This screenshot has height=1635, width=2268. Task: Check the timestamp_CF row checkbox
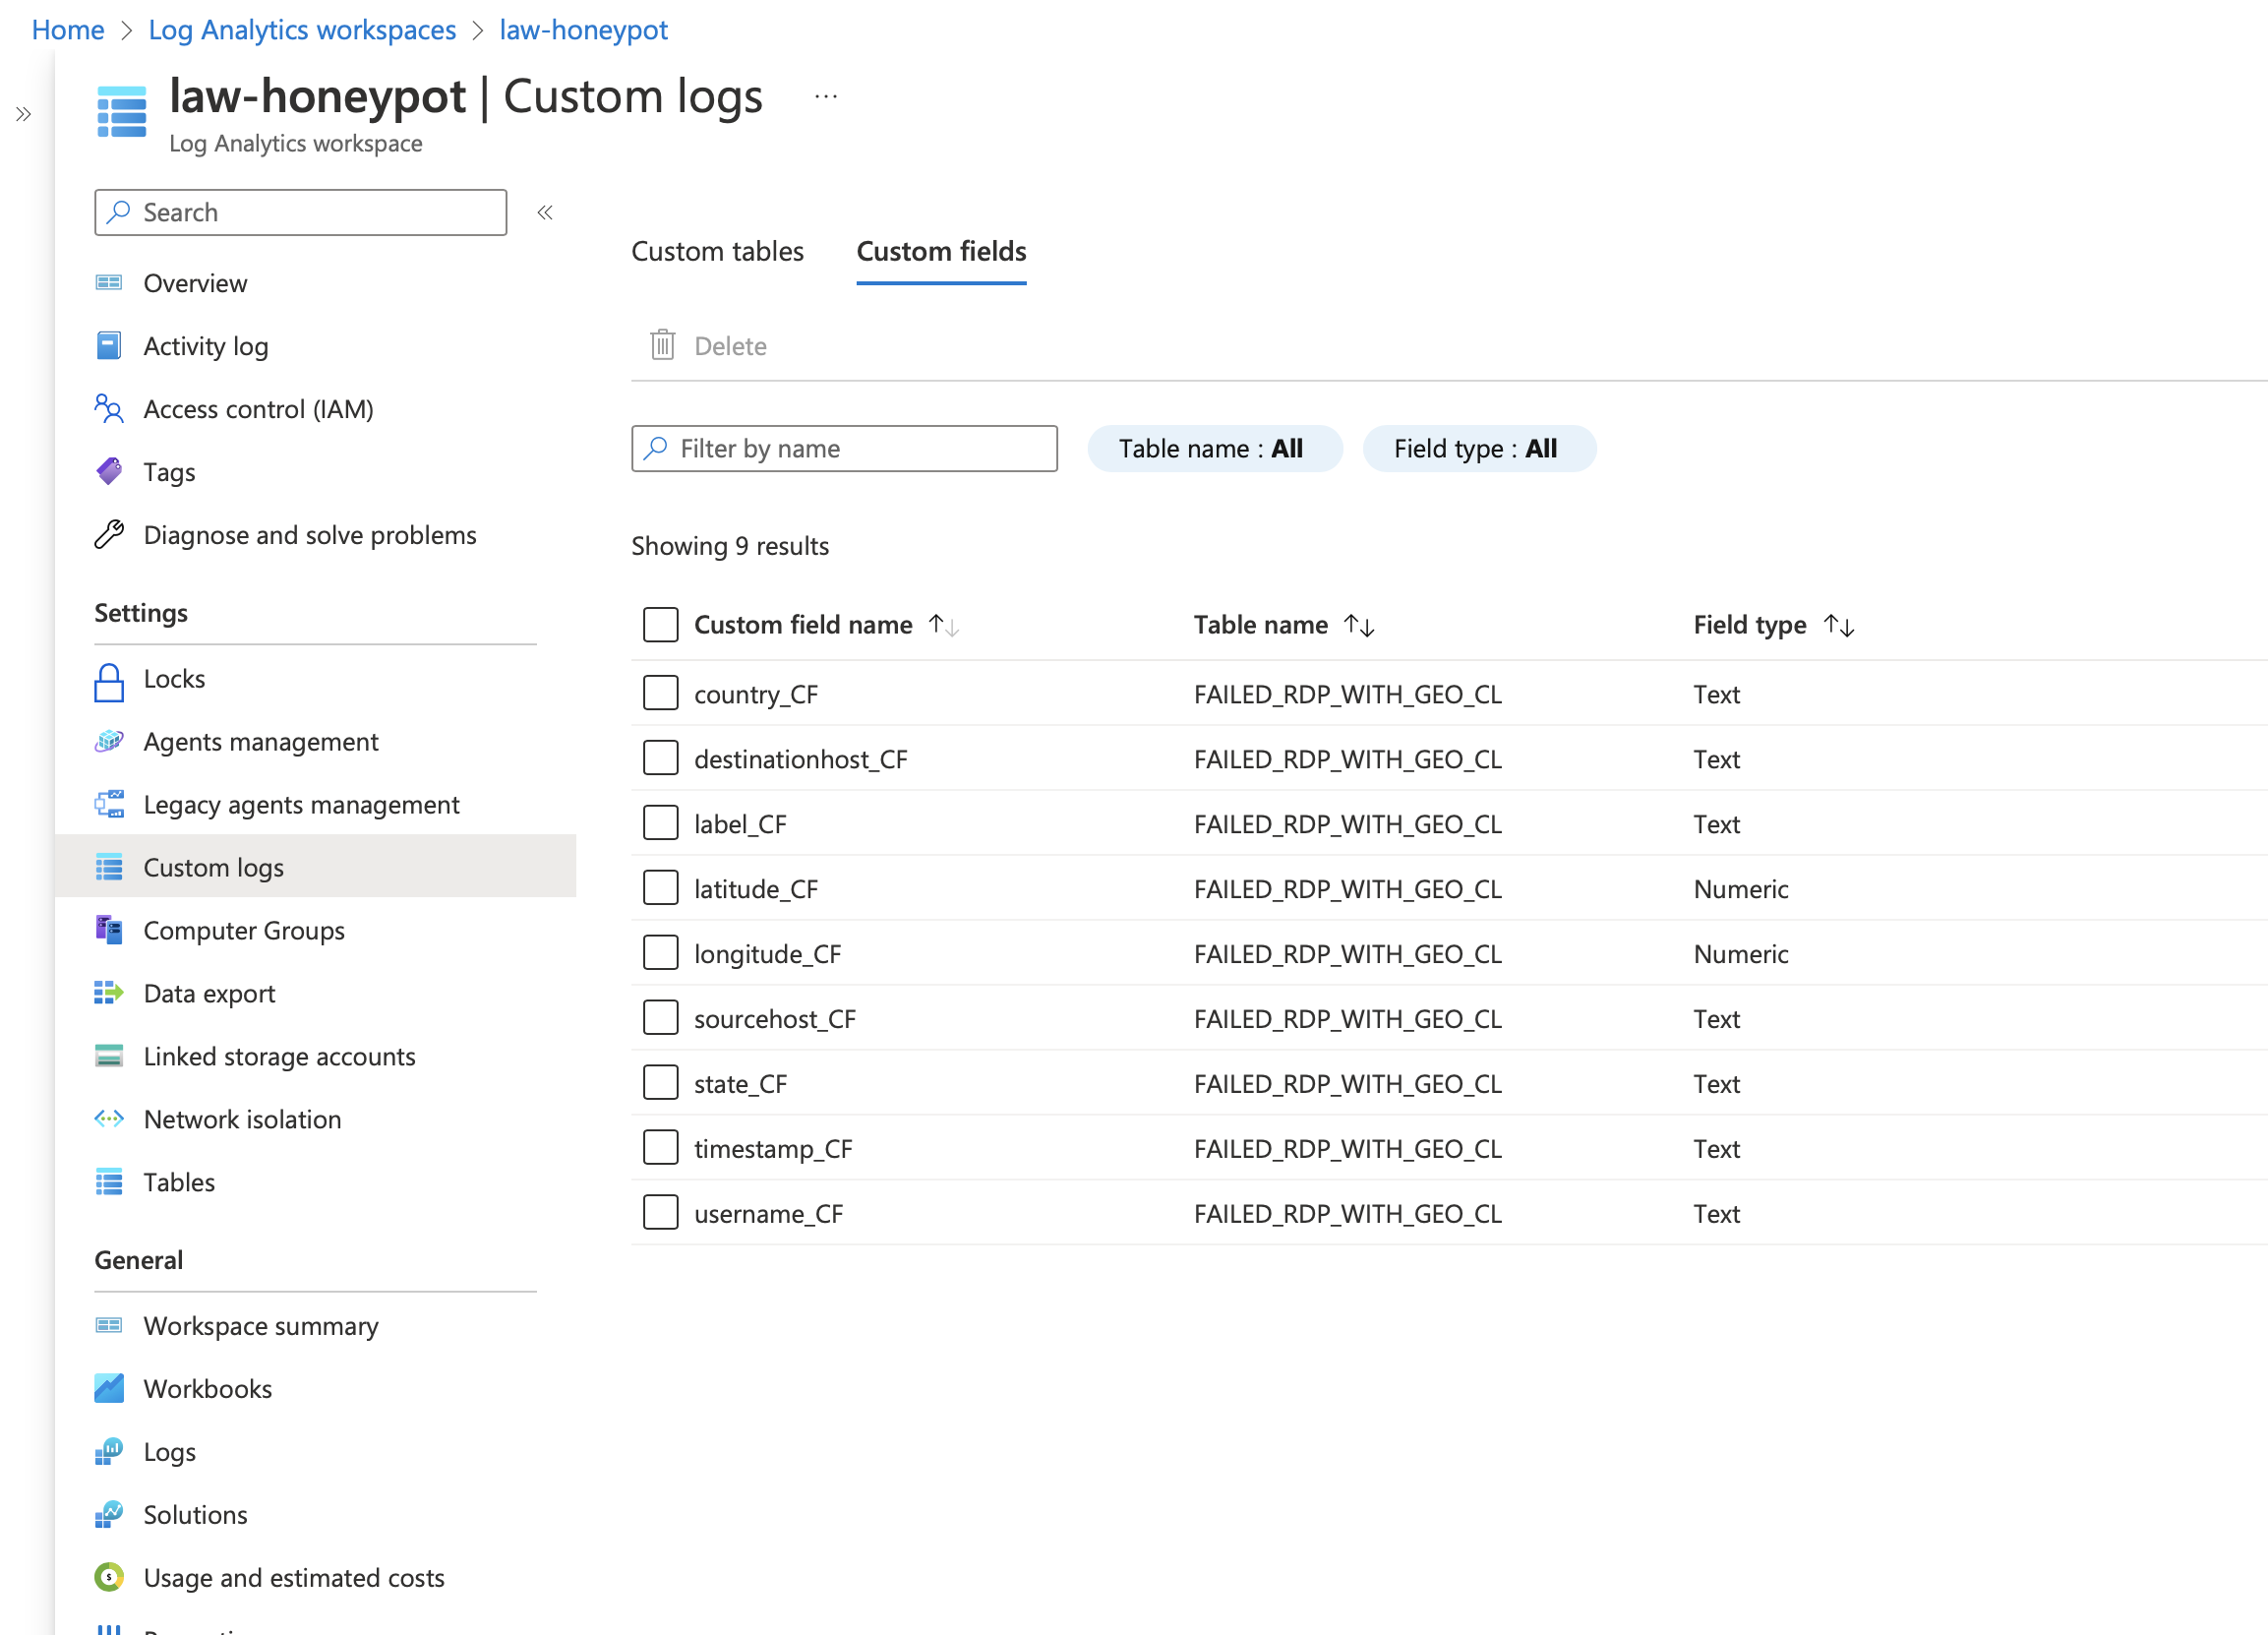click(x=661, y=1148)
